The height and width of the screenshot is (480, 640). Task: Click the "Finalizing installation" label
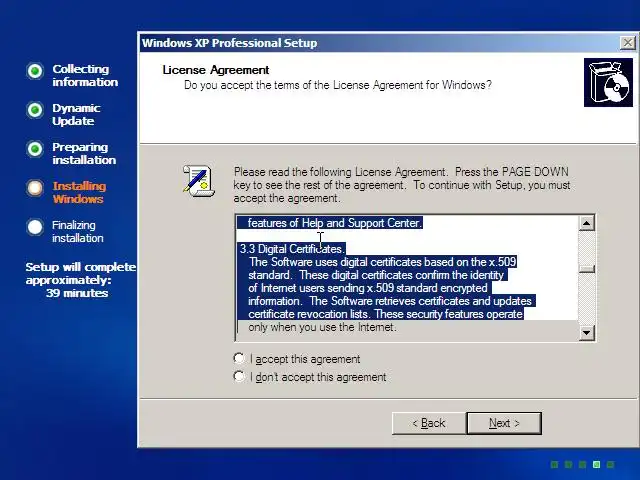point(78,231)
